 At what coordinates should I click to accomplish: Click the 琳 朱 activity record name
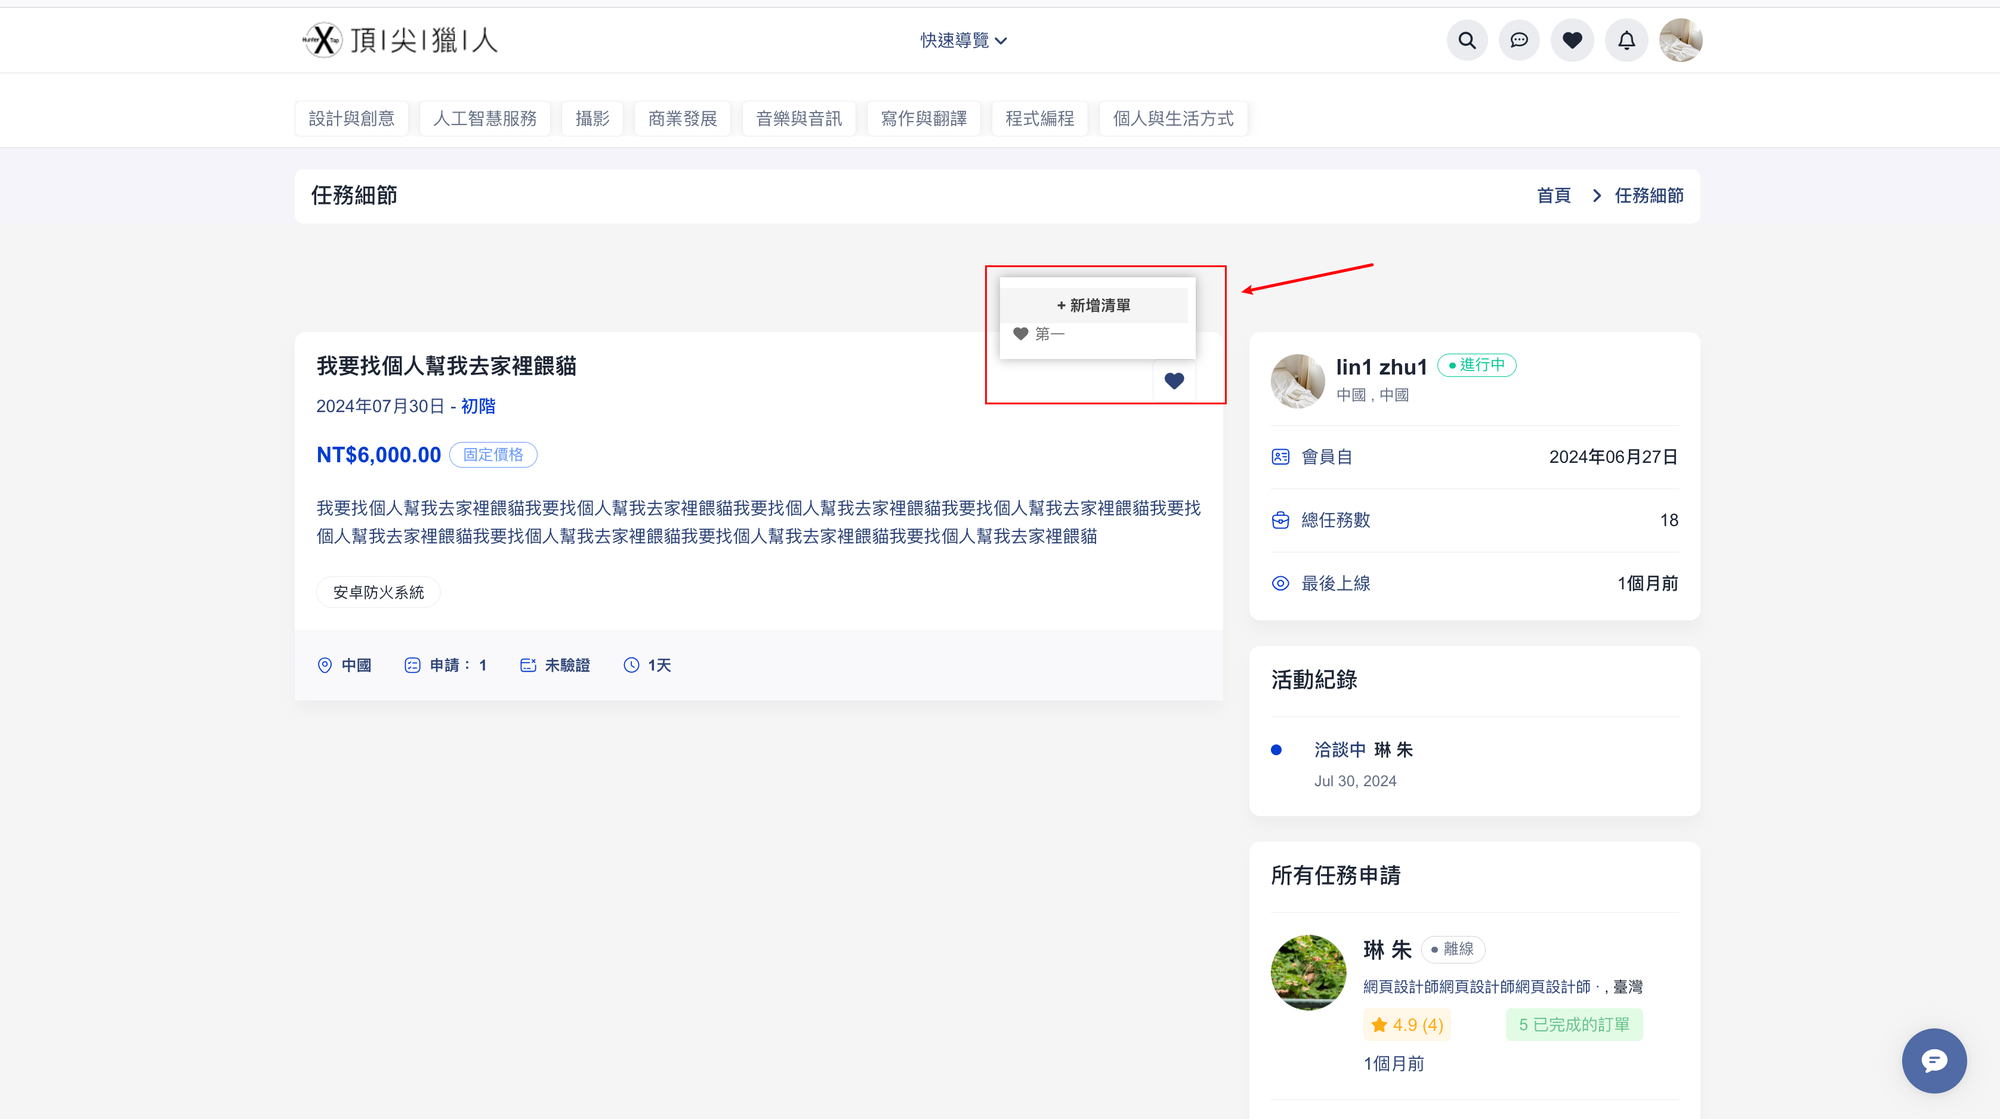(x=1393, y=749)
